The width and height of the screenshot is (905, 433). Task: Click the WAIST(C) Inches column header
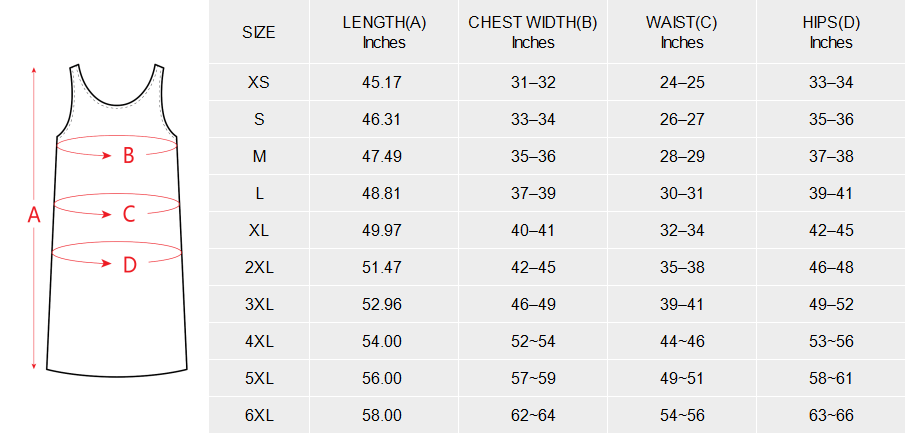tap(682, 32)
